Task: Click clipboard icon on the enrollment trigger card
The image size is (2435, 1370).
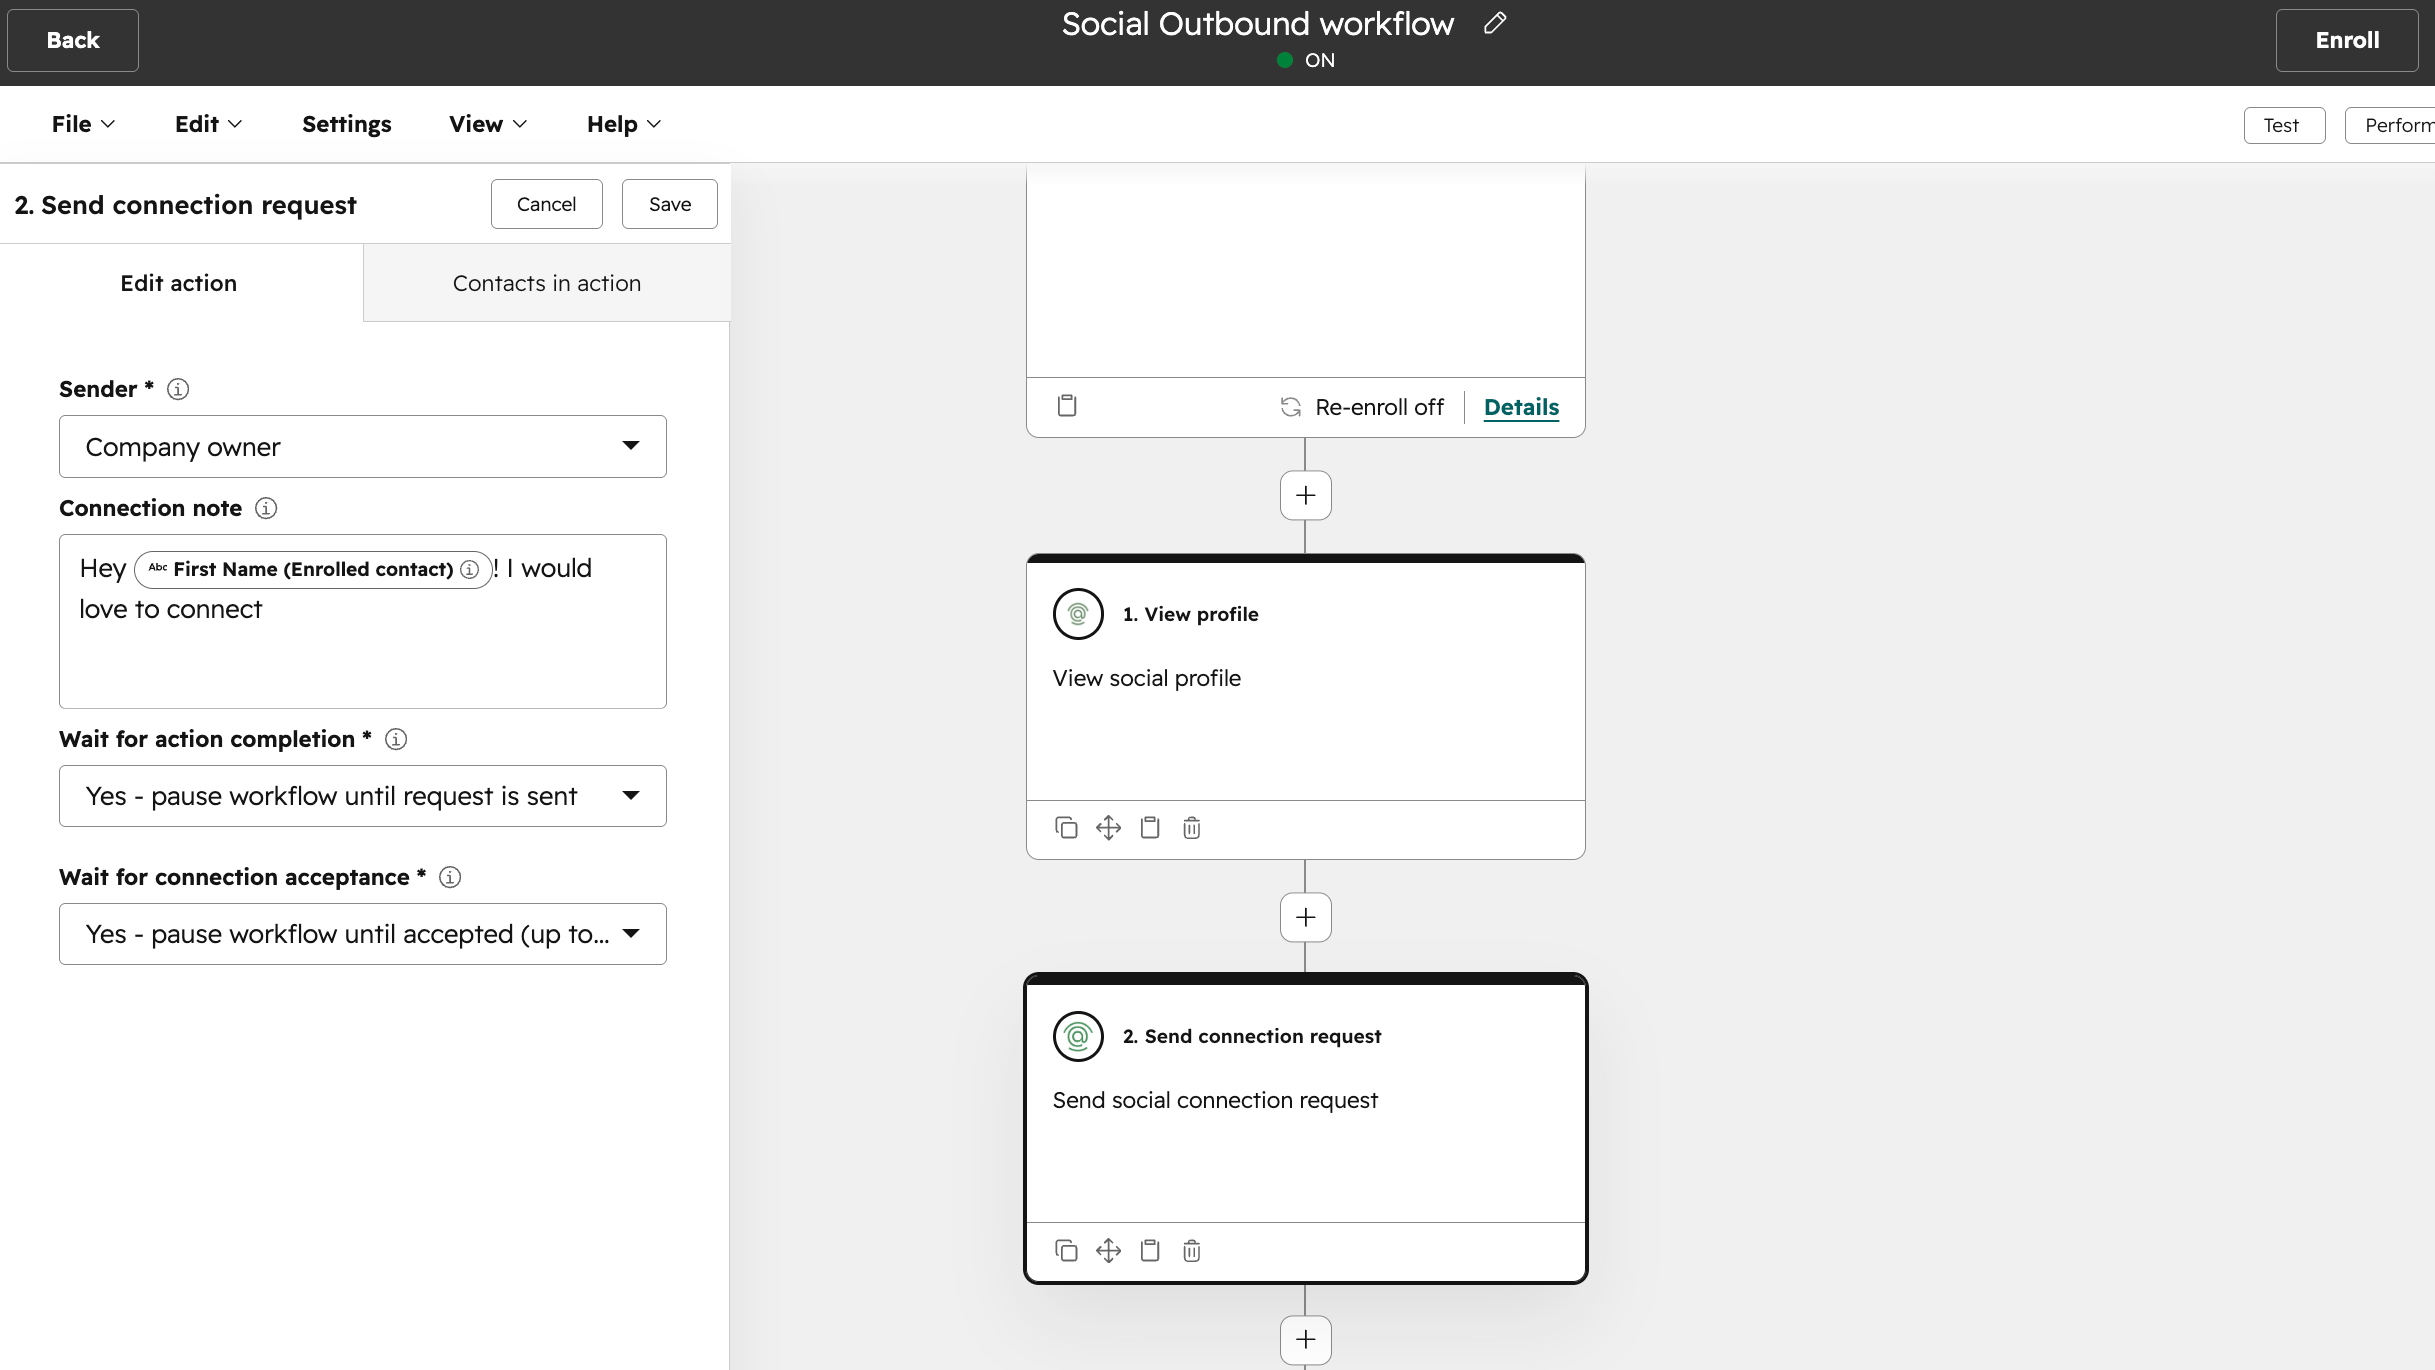Action: click(x=1067, y=406)
